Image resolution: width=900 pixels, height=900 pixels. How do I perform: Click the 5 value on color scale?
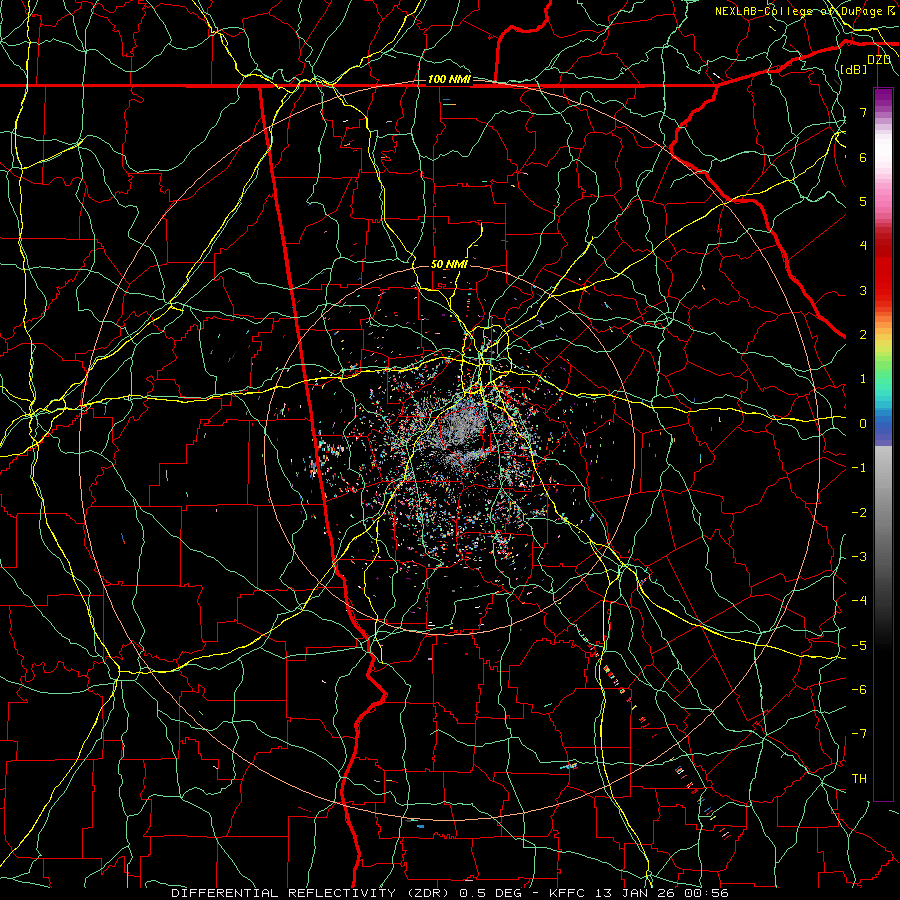click(863, 201)
